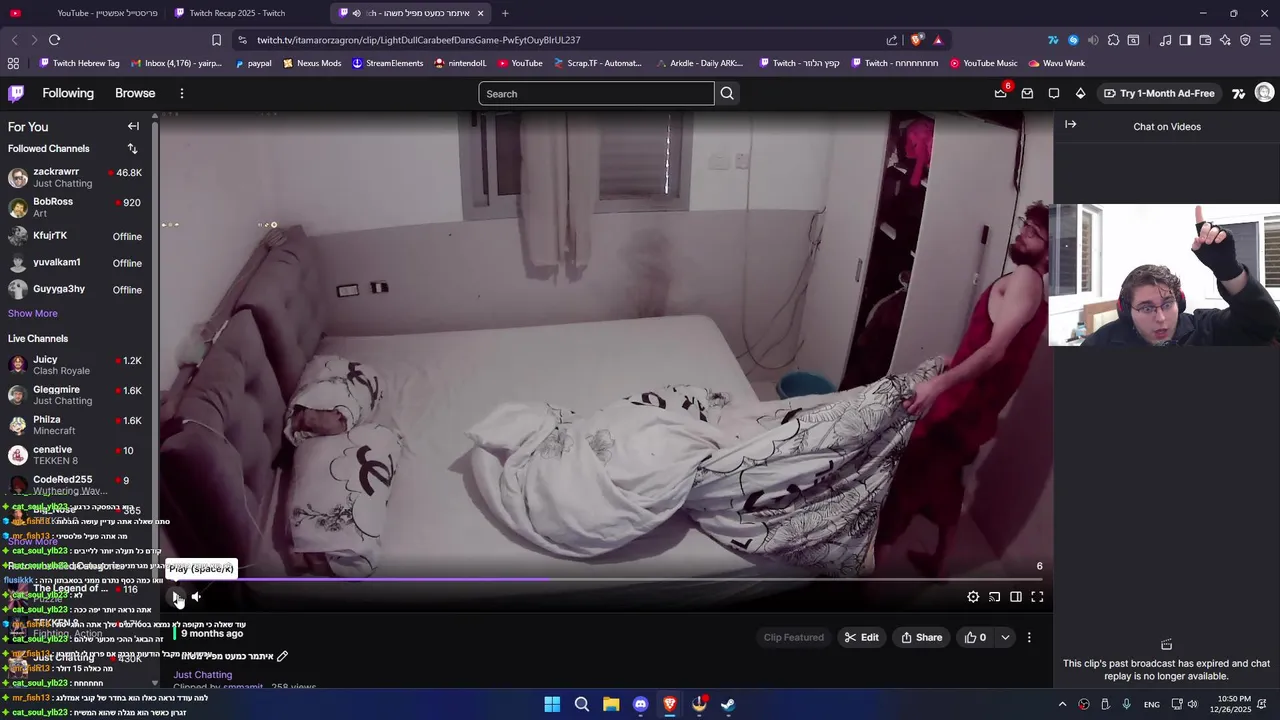1280x720 pixels.
Task: Open Prime loot crown notifications
Action: tap(1001, 93)
